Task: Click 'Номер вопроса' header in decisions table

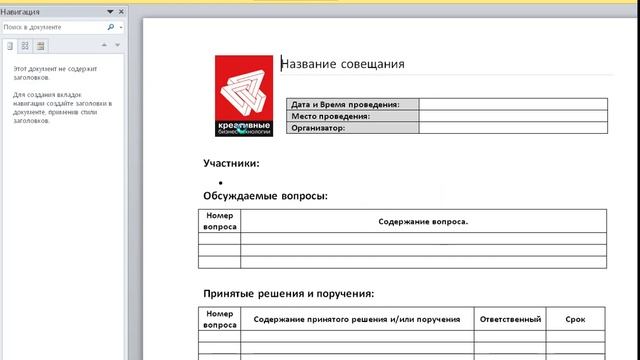Action: click(220, 320)
